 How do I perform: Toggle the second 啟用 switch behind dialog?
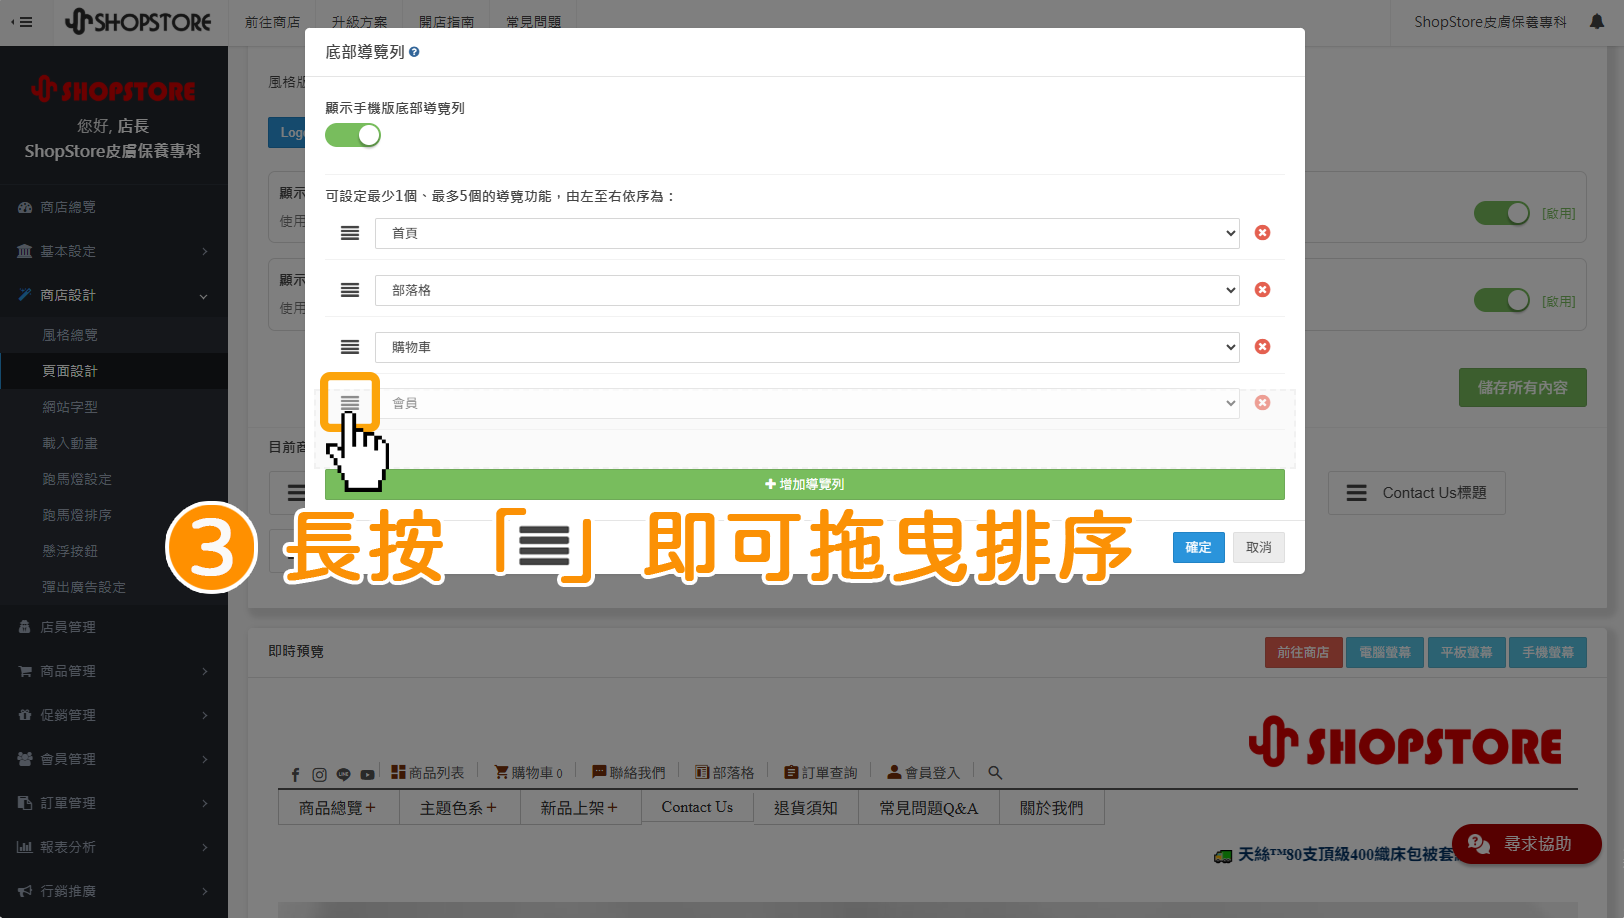(1502, 300)
